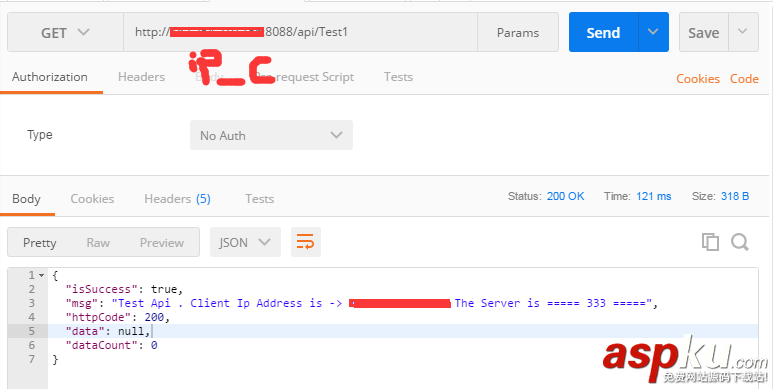The width and height of the screenshot is (773, 389).
Task: Open the request Tests tab
Action: [x=398, y=77]
